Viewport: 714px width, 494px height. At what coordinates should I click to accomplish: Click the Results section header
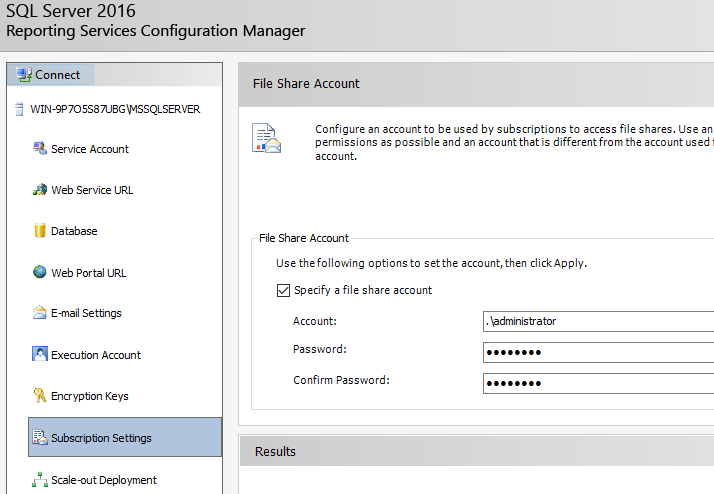tap(275, 451)
